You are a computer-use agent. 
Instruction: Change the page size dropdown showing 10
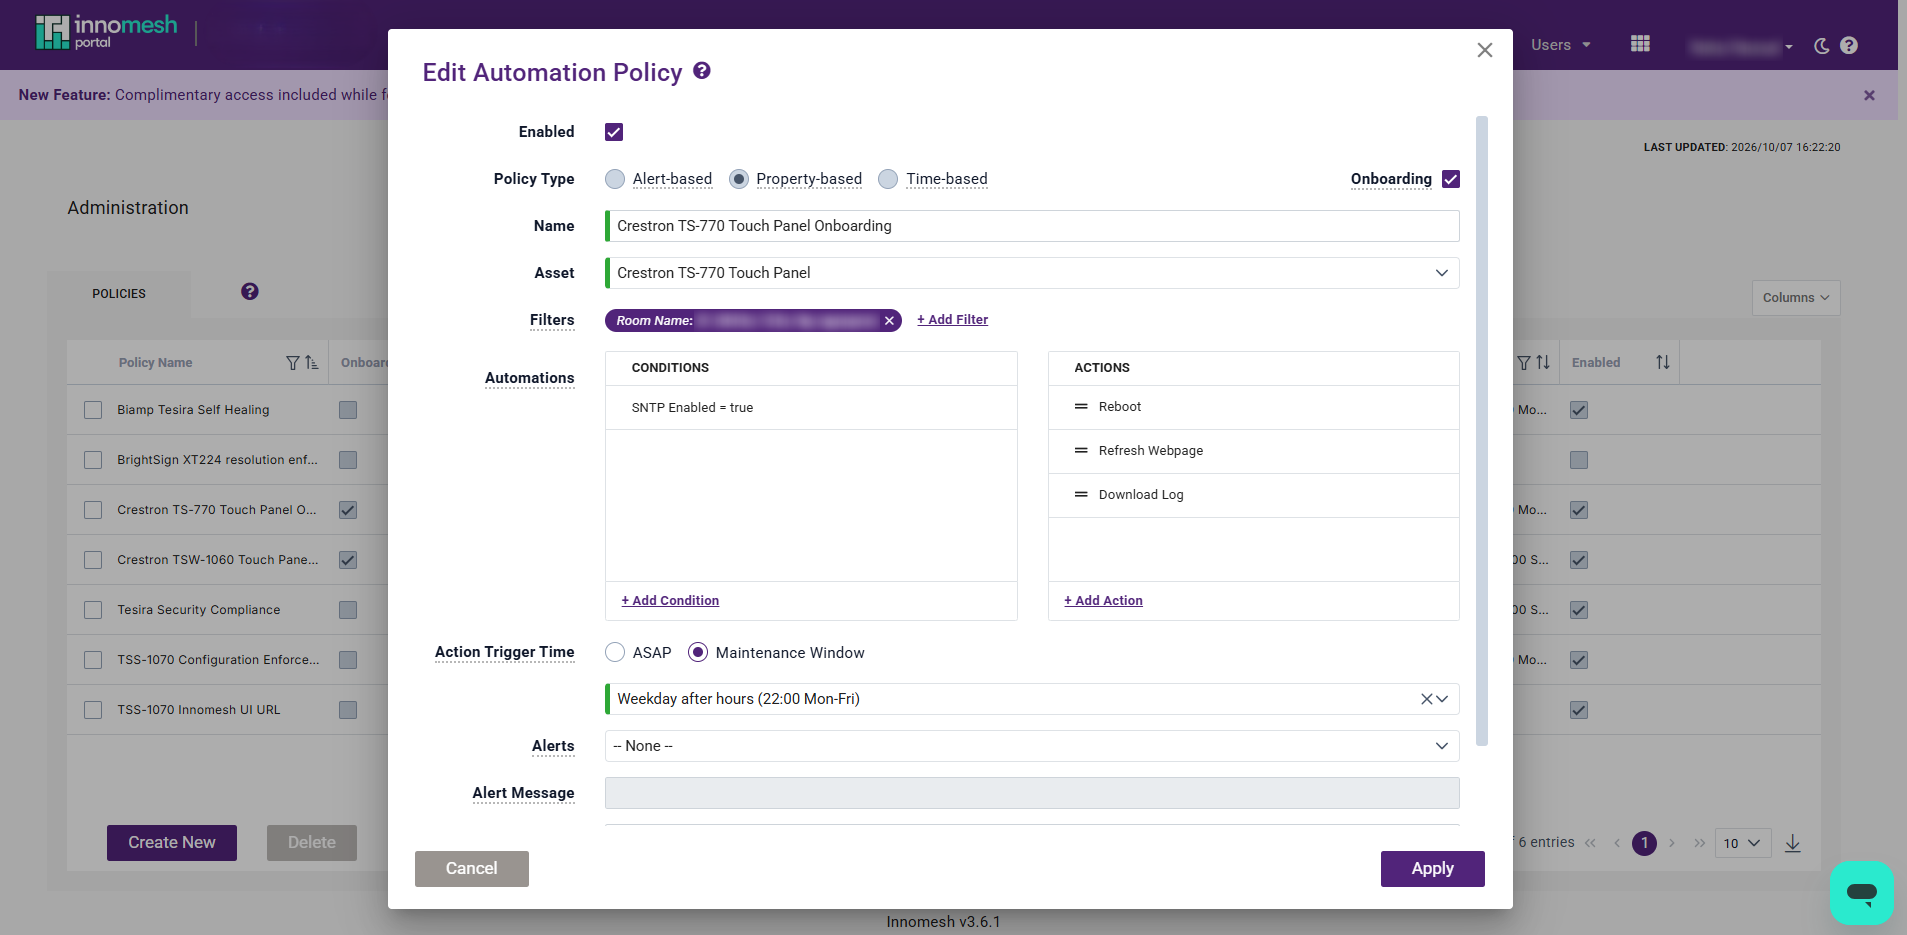click(1743, 843)
